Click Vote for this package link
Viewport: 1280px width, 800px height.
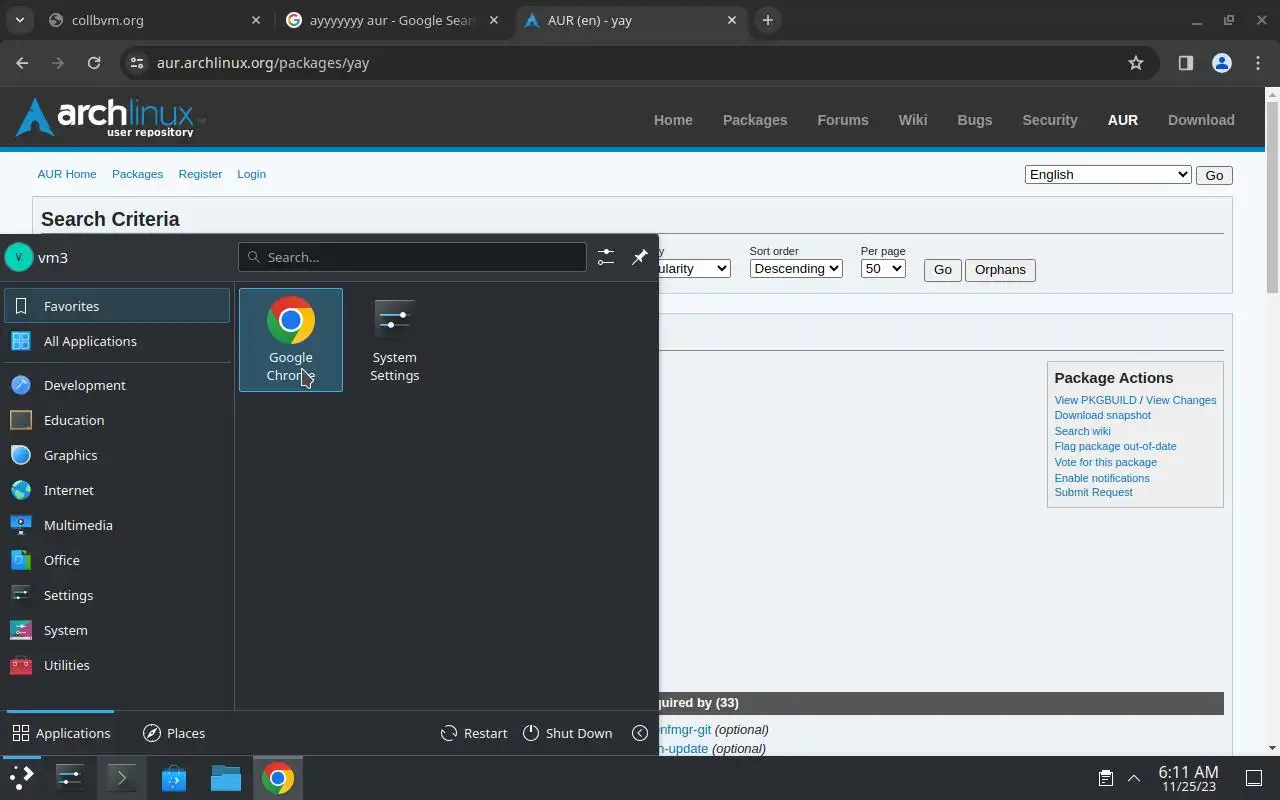click(1105, 462)
